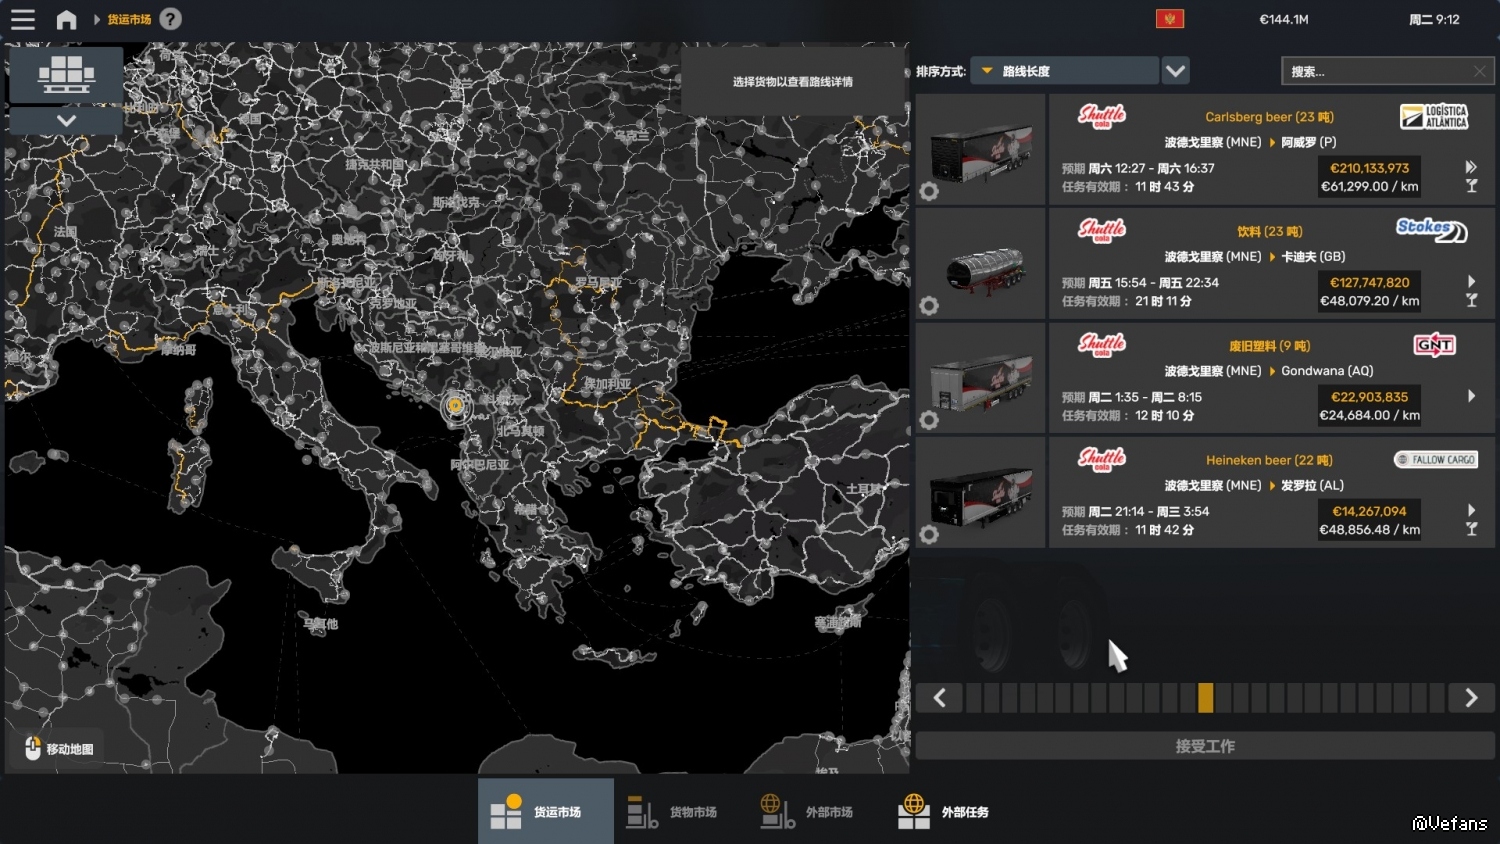Go to the home screen icon
The height and width of the screenshot is (844, 1500).
(x=66, y=19)
